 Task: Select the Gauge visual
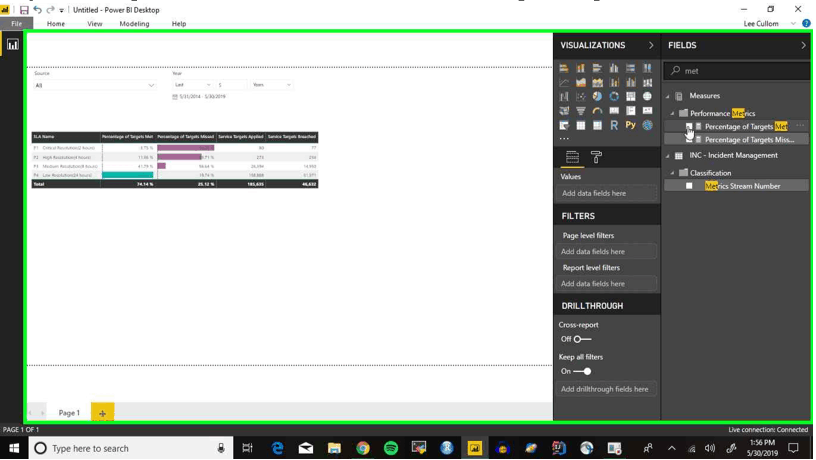click(597, 111)
